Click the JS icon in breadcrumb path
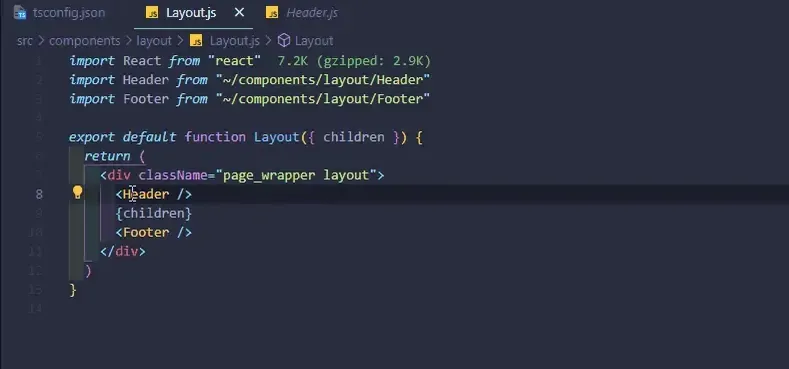Screen dimensions: 789x369 [x=196, y=41]
